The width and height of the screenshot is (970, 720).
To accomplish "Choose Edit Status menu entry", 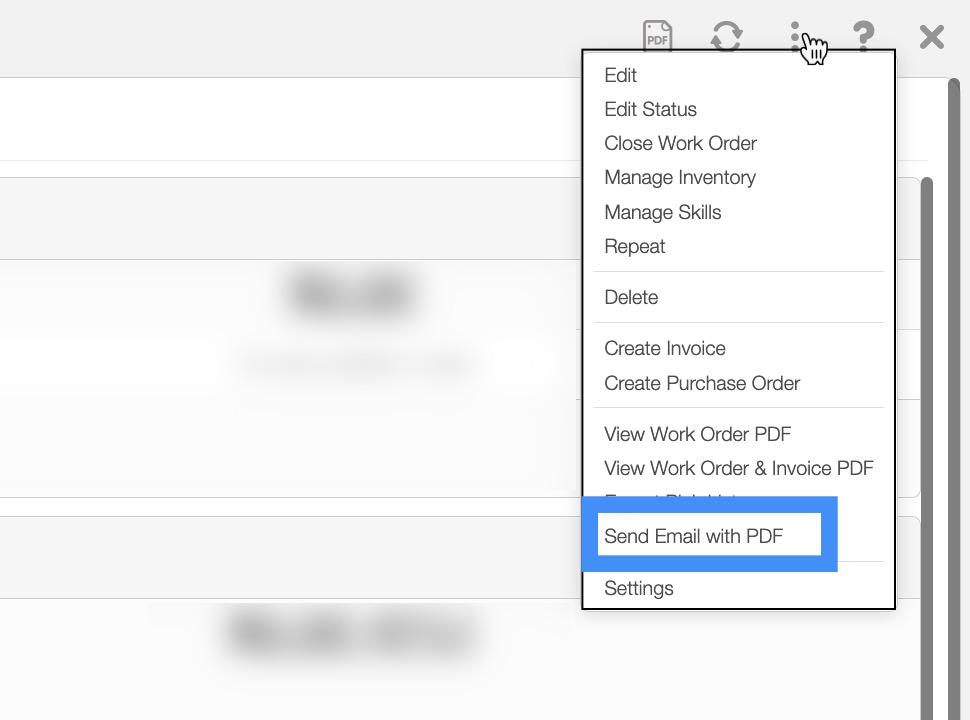I will (x=650, y=109).
